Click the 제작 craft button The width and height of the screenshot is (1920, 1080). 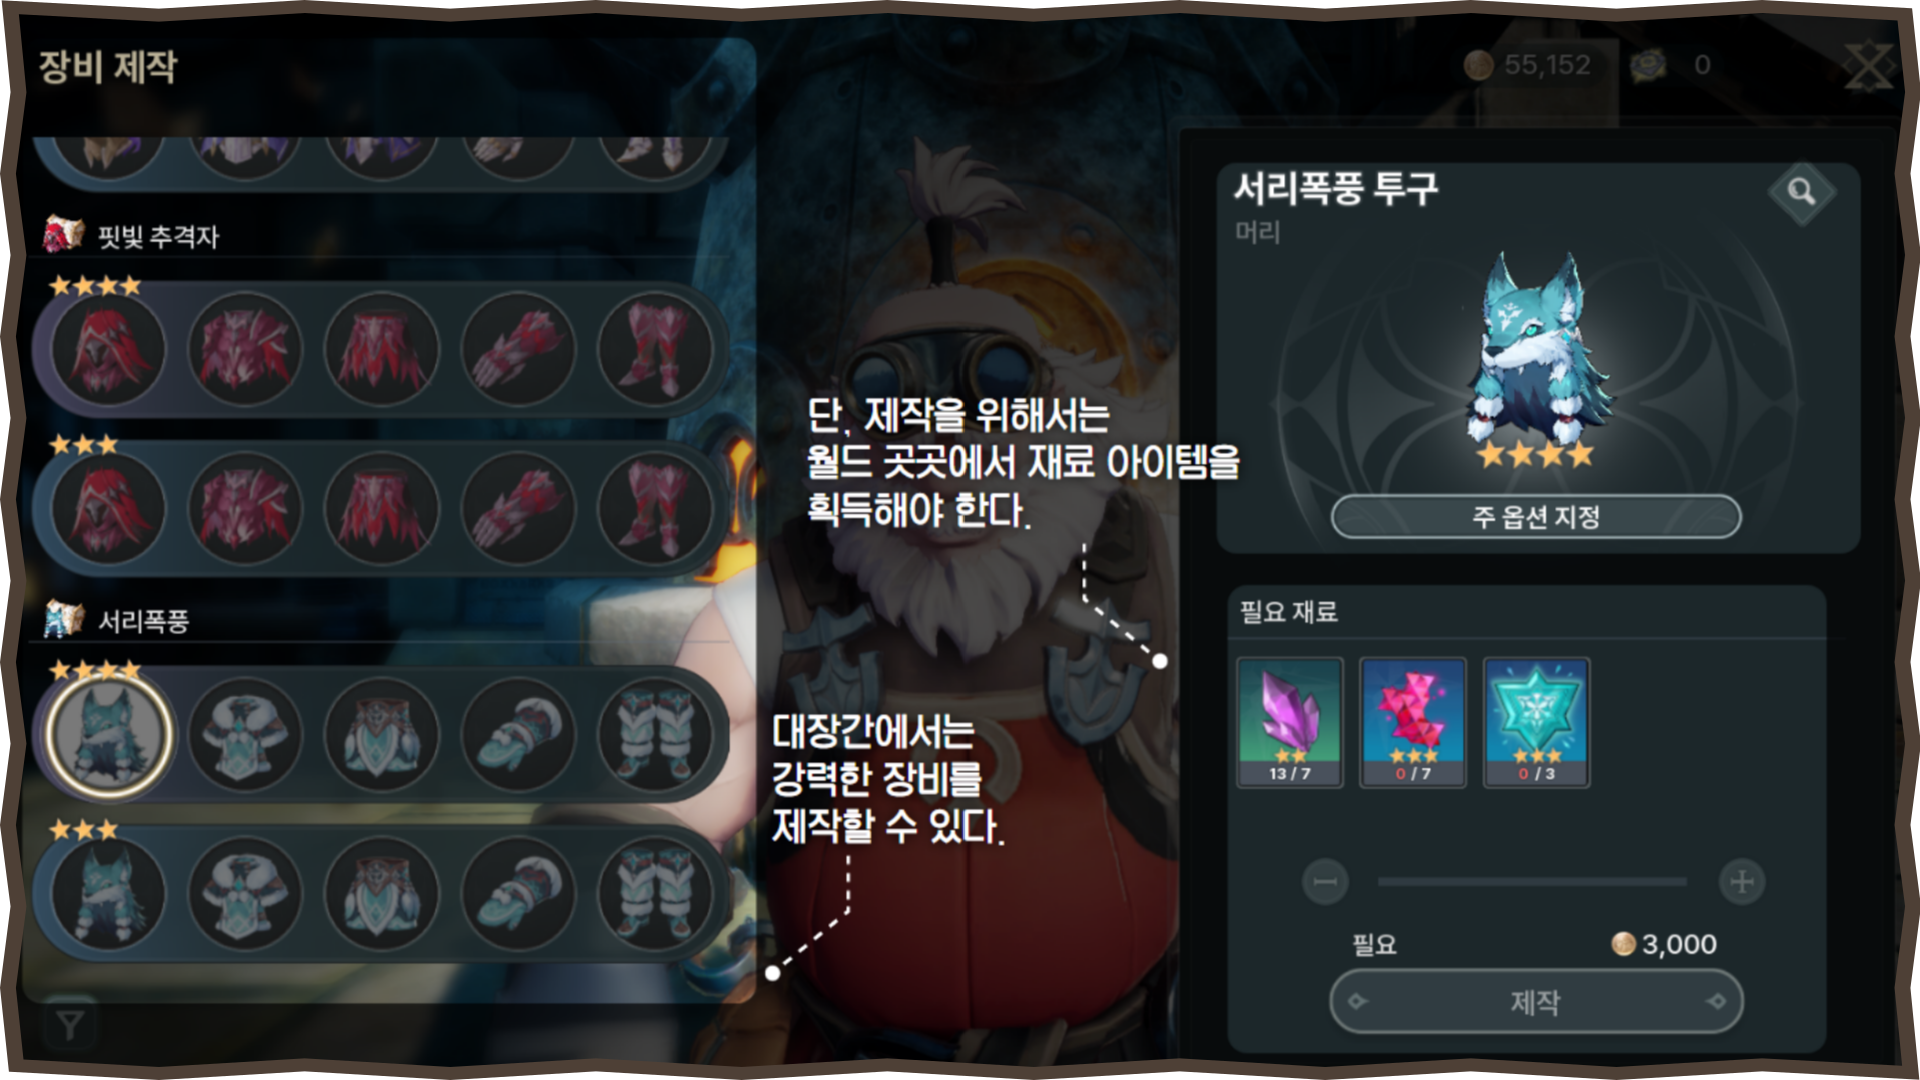click(1536, 1001)
